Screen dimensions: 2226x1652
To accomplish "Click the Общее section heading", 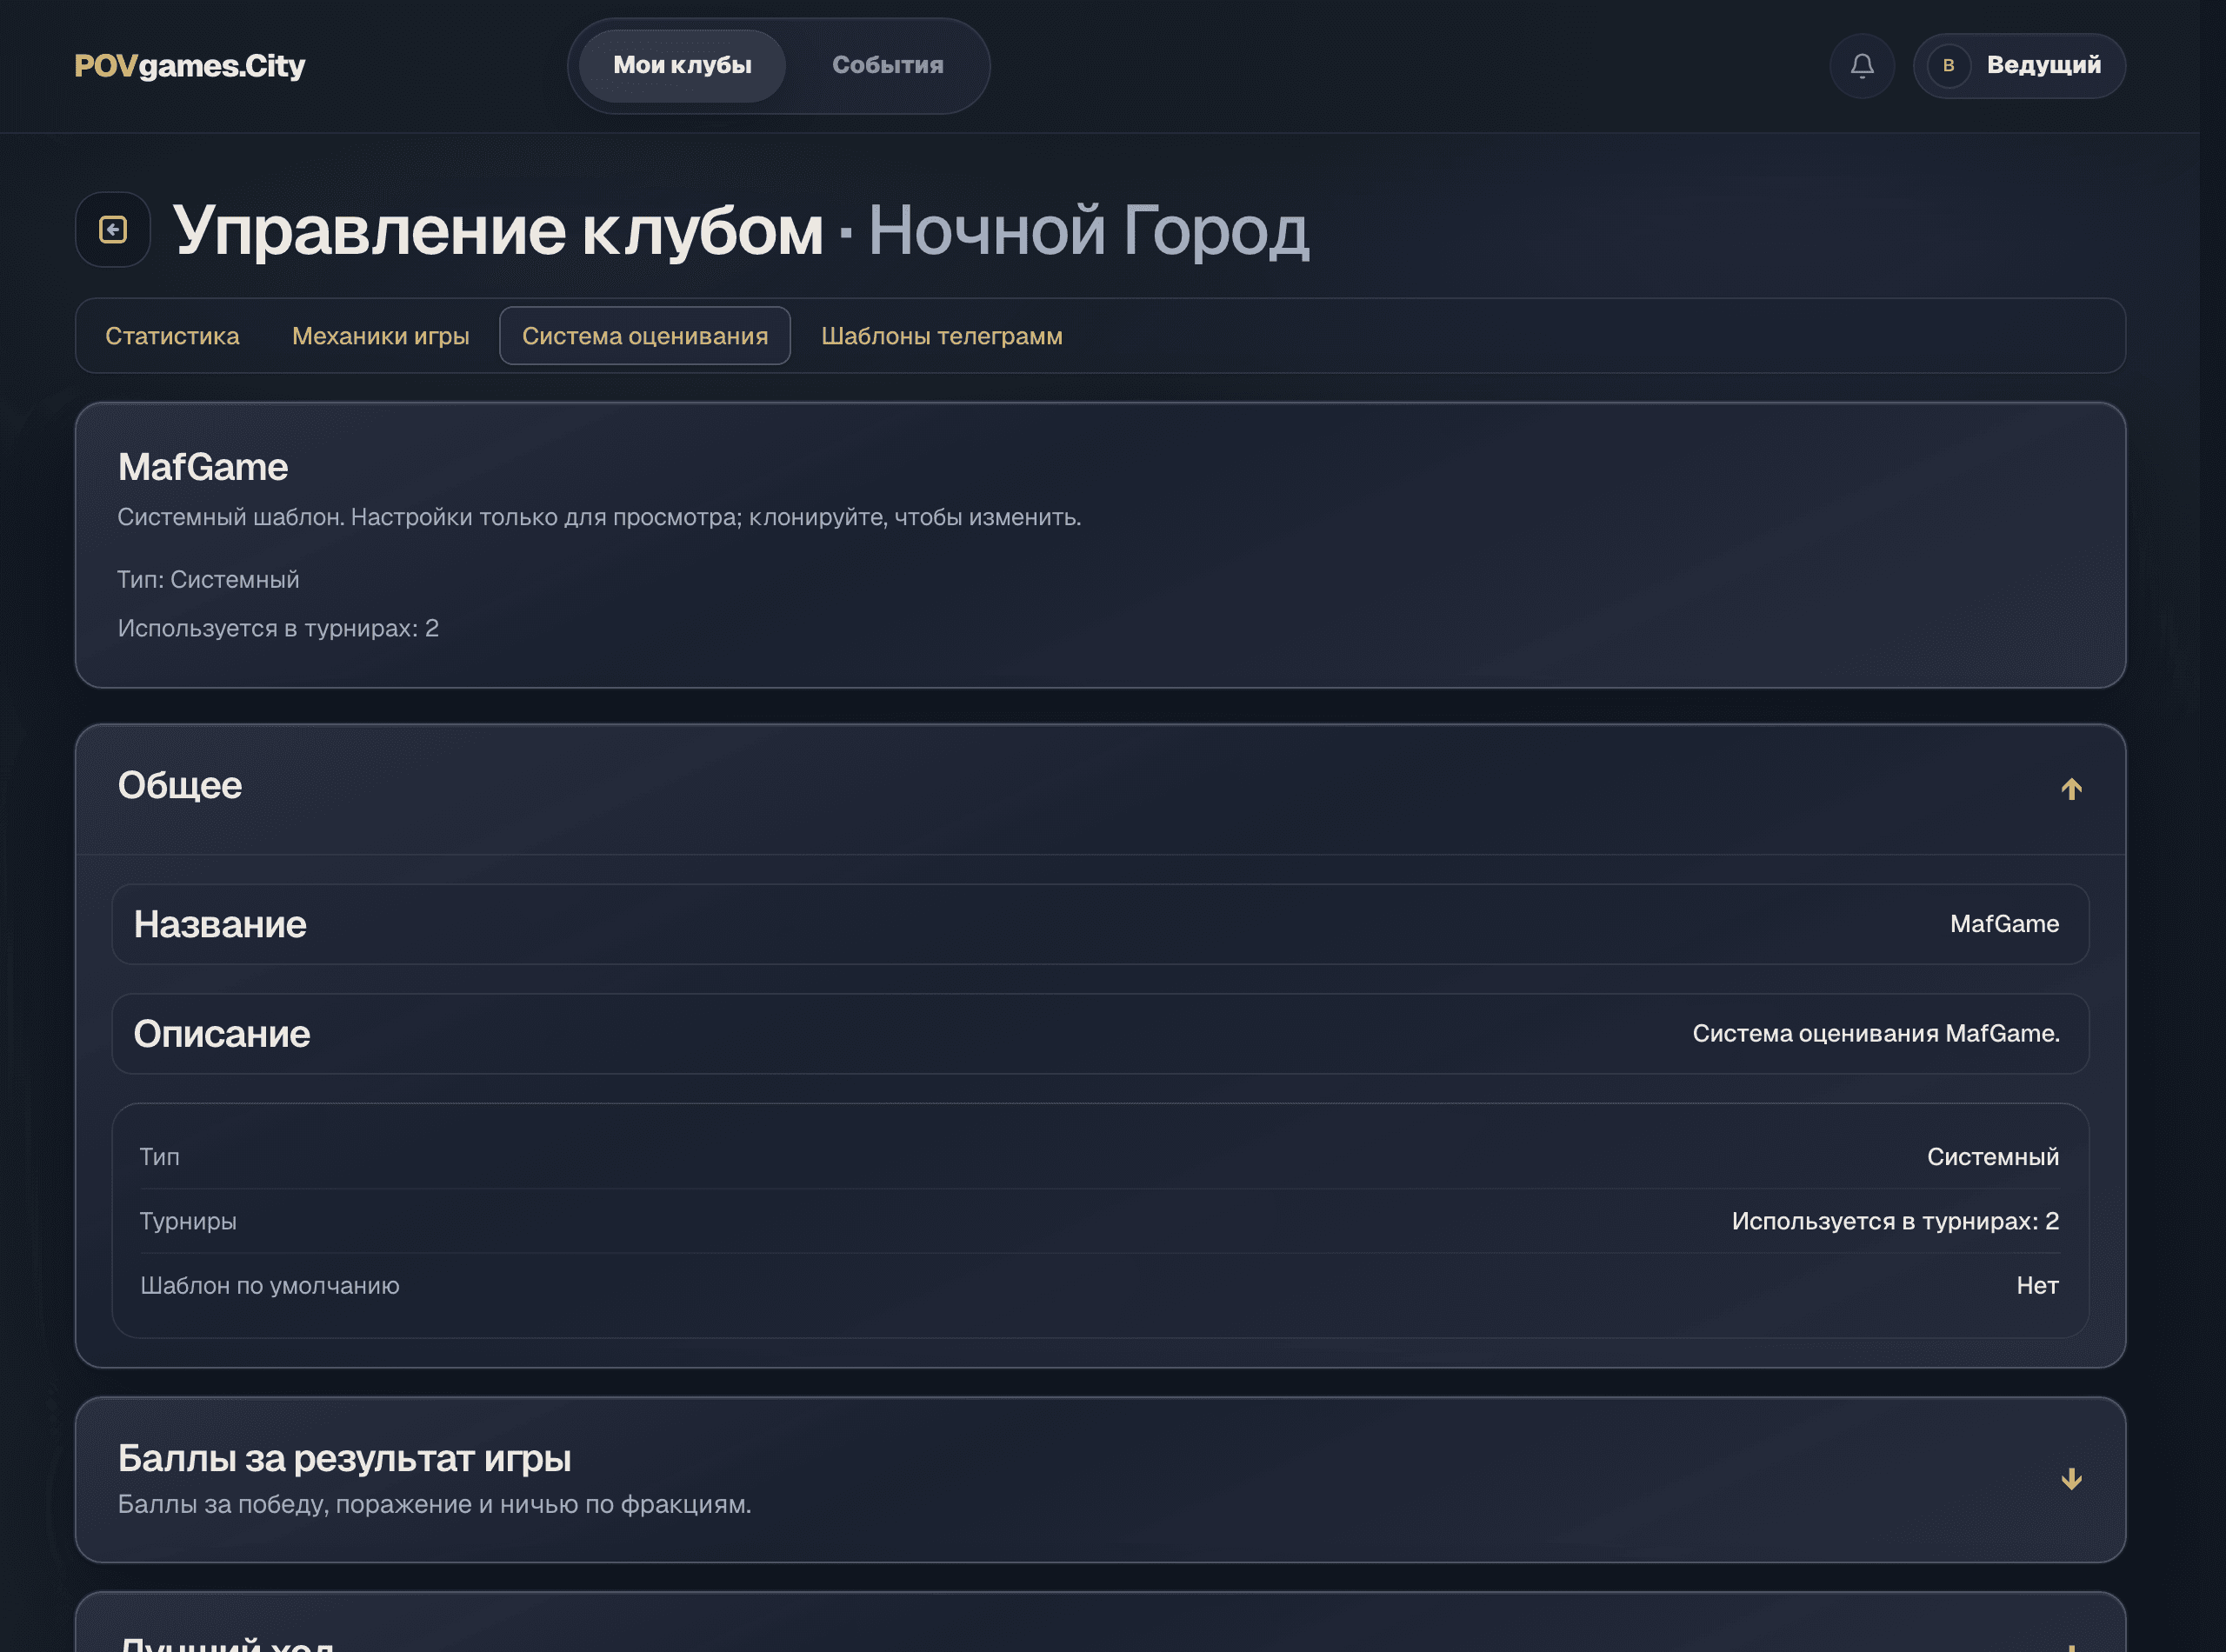I will (180, 786).
